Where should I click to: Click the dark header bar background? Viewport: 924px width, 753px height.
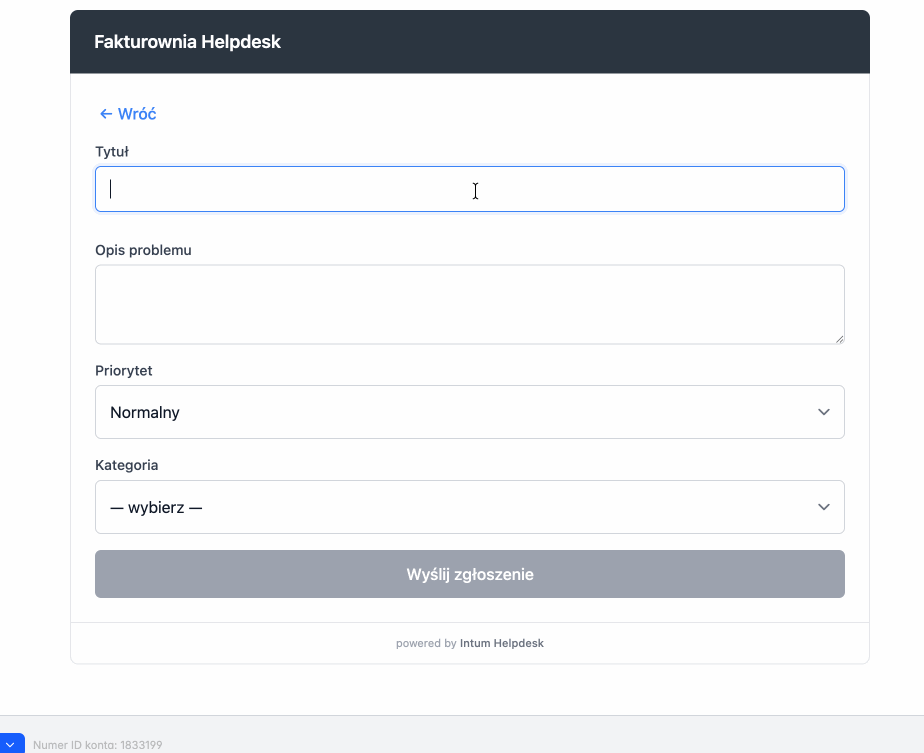(600, 42)
